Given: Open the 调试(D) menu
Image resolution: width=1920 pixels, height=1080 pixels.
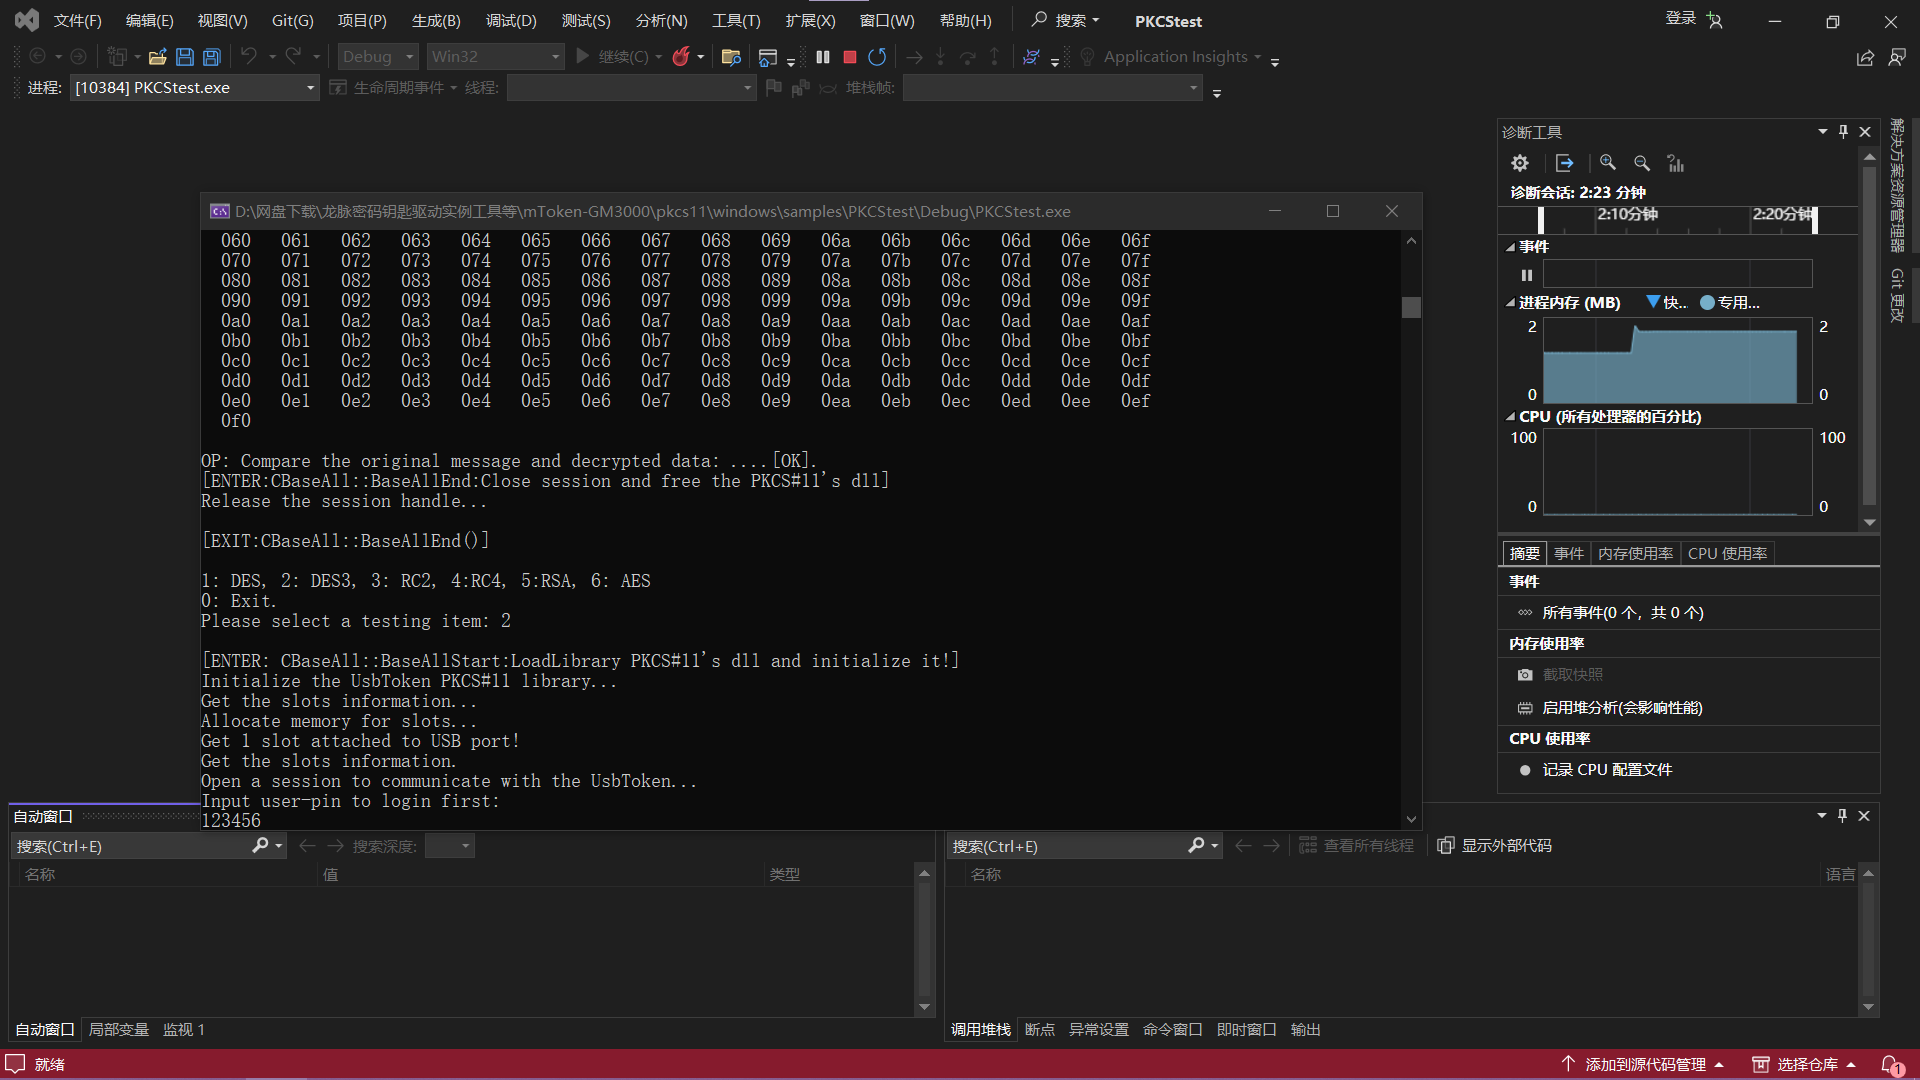Looking at the screenshot, I should pyautogui.click(x=511, y=20).
